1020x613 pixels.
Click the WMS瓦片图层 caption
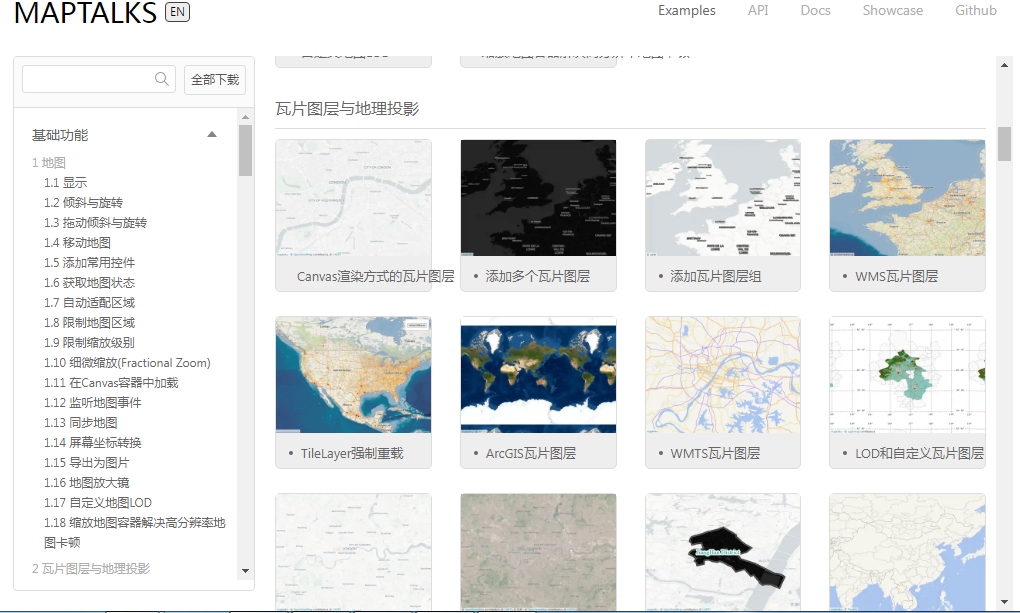(x=896, y=277)
